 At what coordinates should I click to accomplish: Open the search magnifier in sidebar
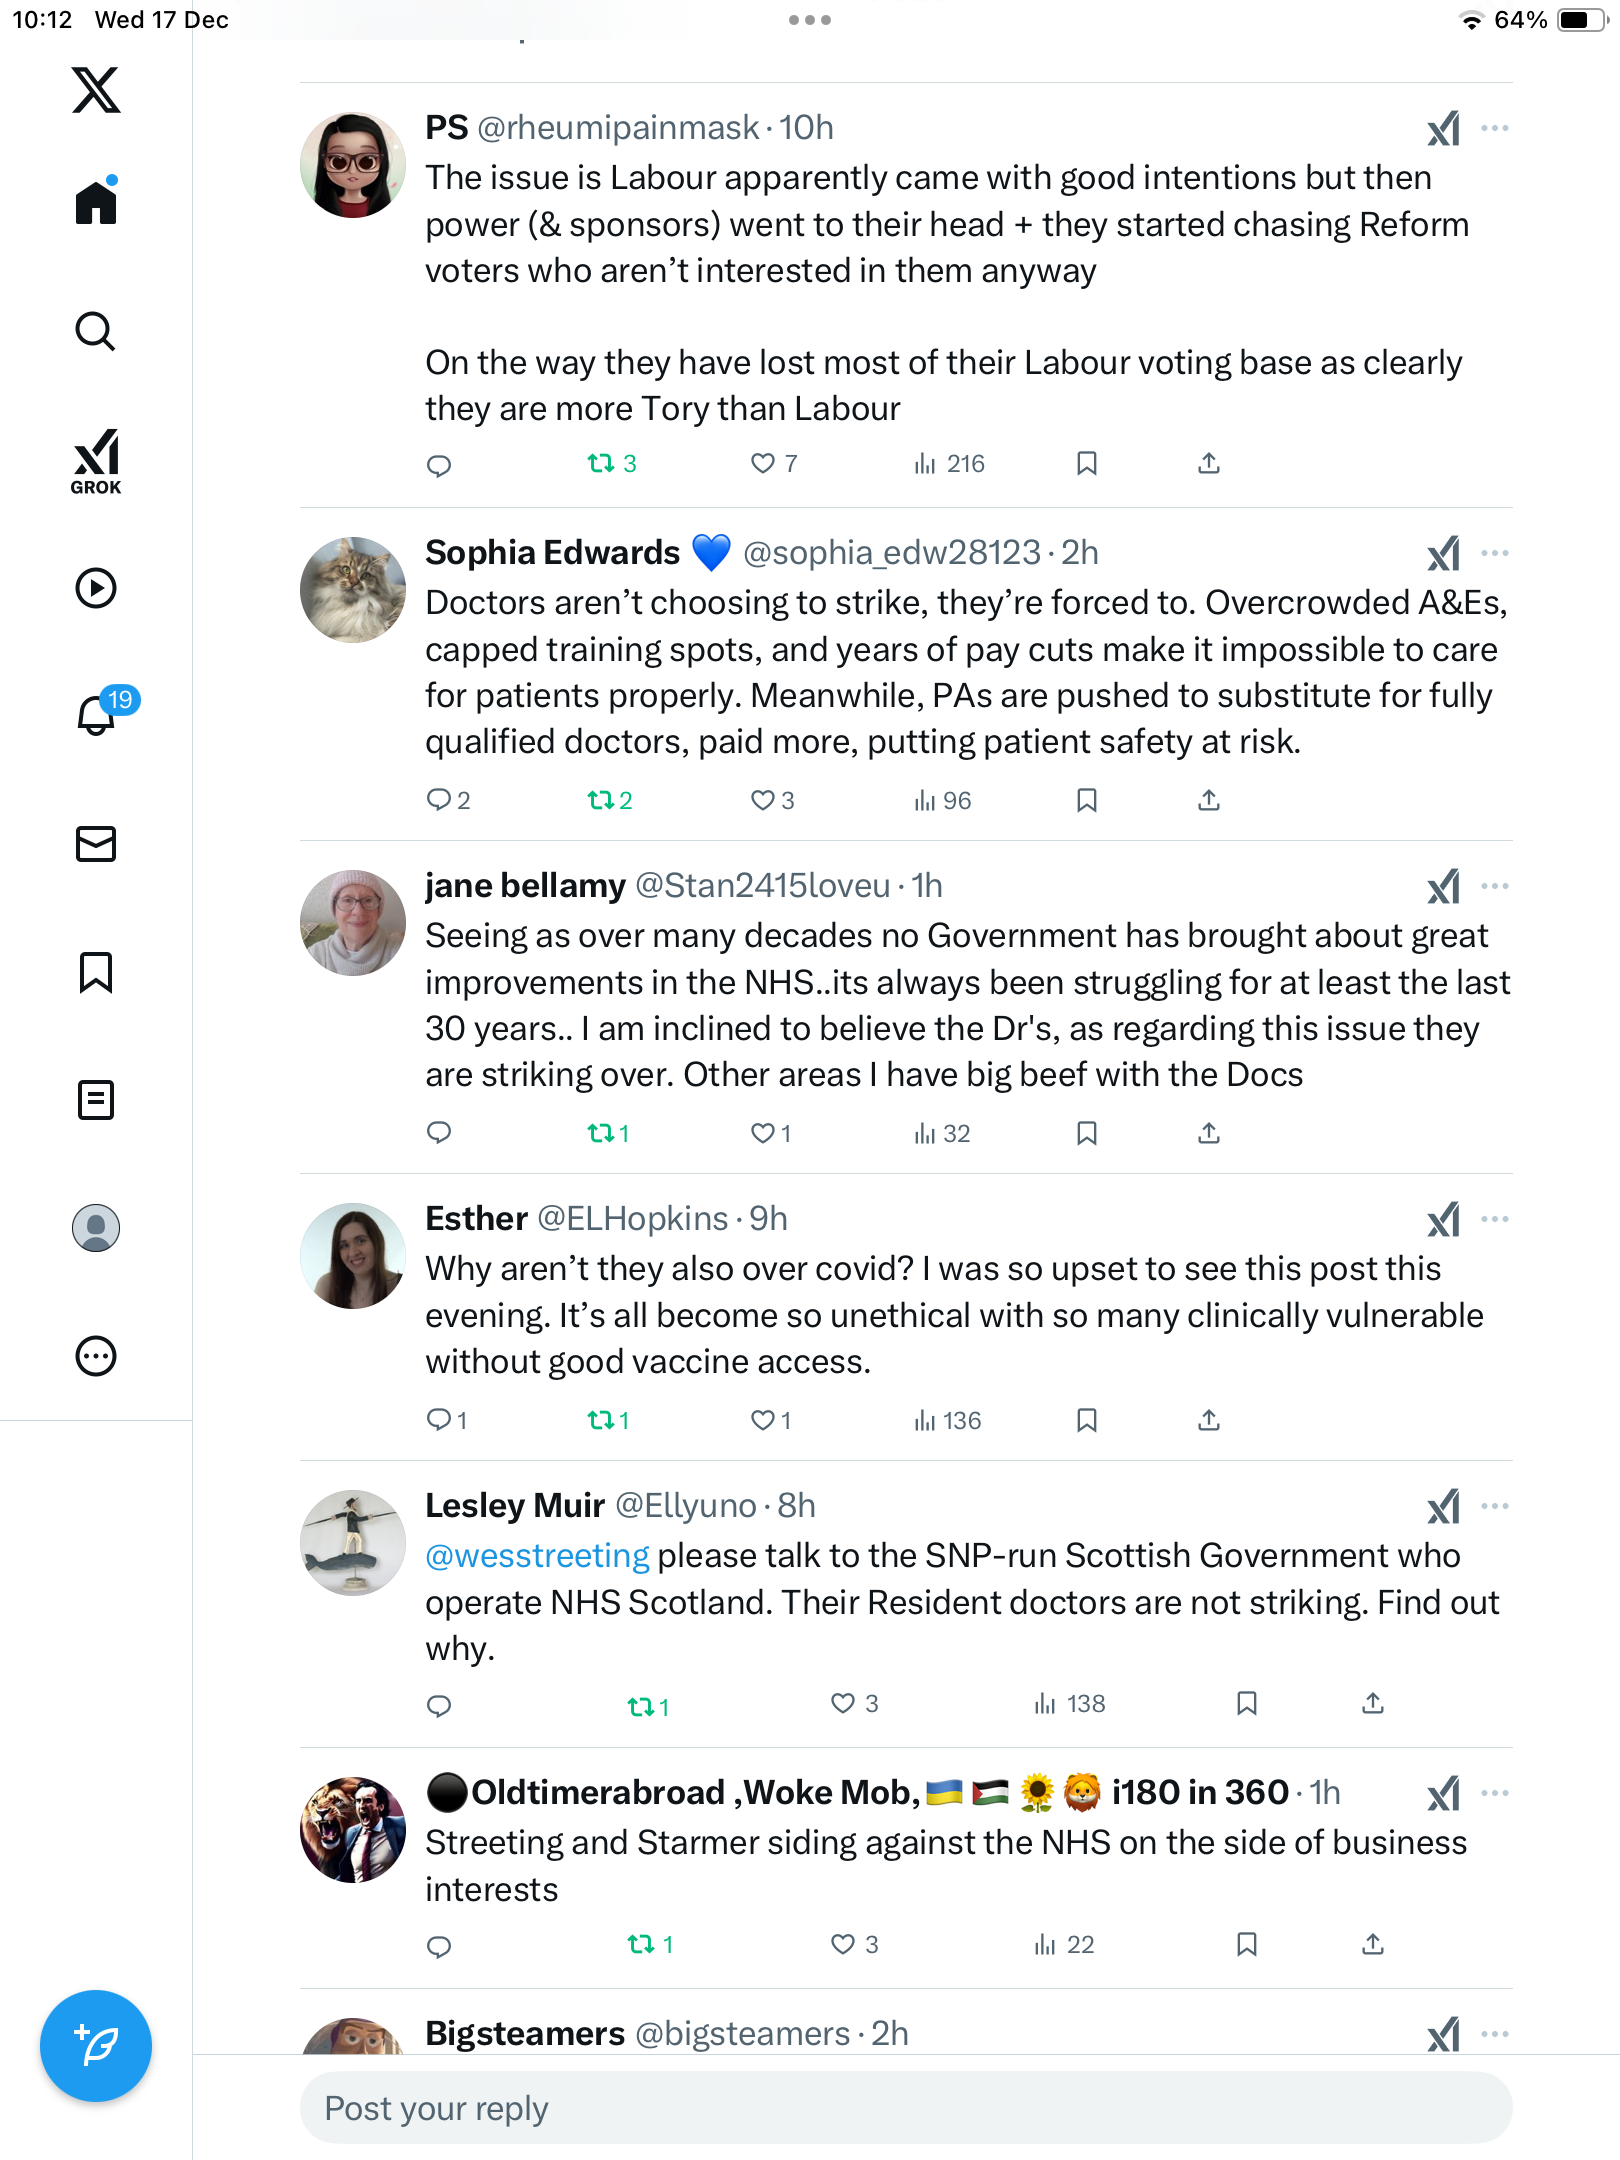pos(96,331)
